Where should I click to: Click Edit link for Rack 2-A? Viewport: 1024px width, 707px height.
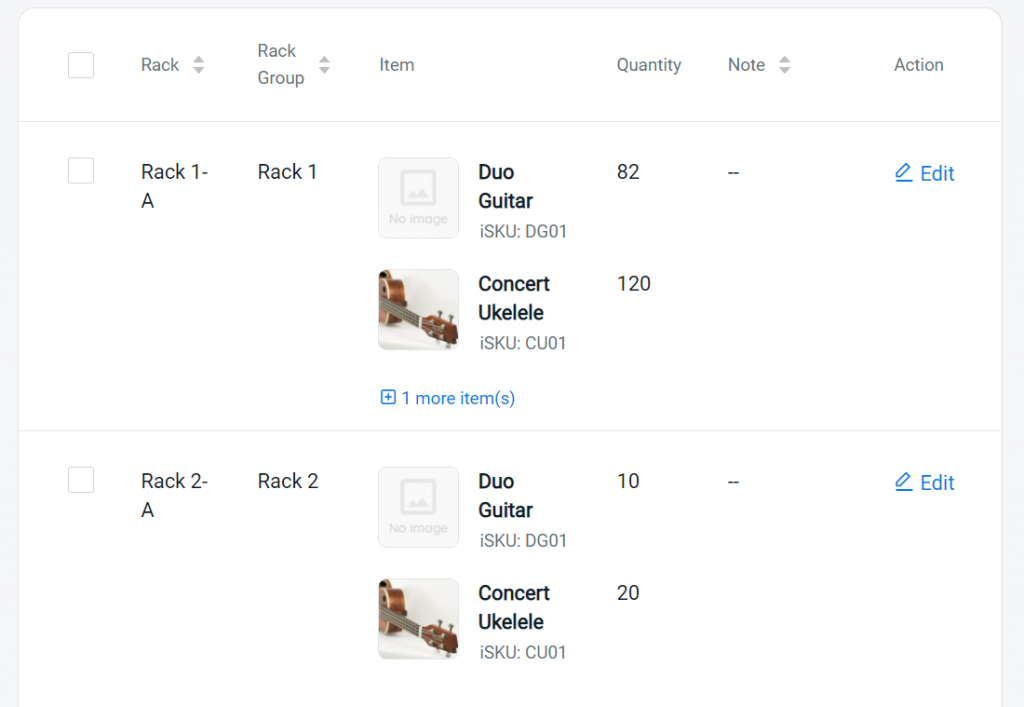[937, 483]
